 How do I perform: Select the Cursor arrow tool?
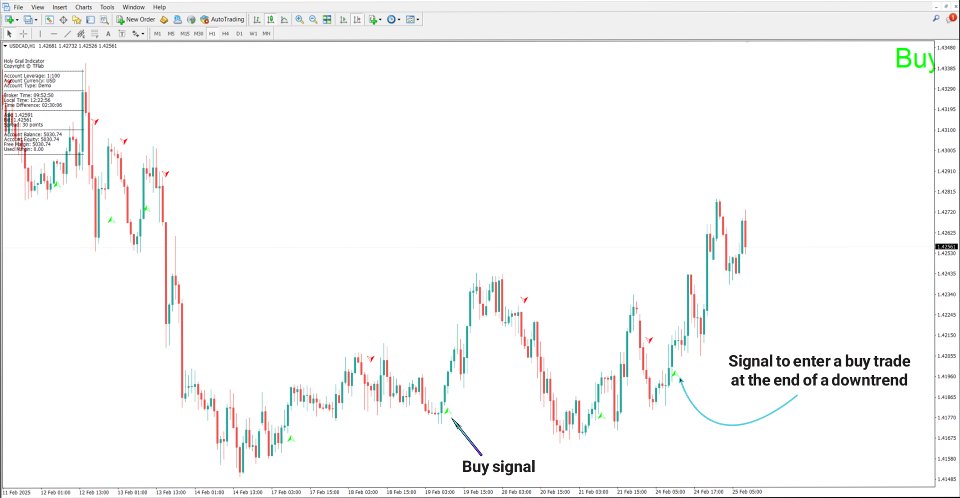(x=9, y=34)
